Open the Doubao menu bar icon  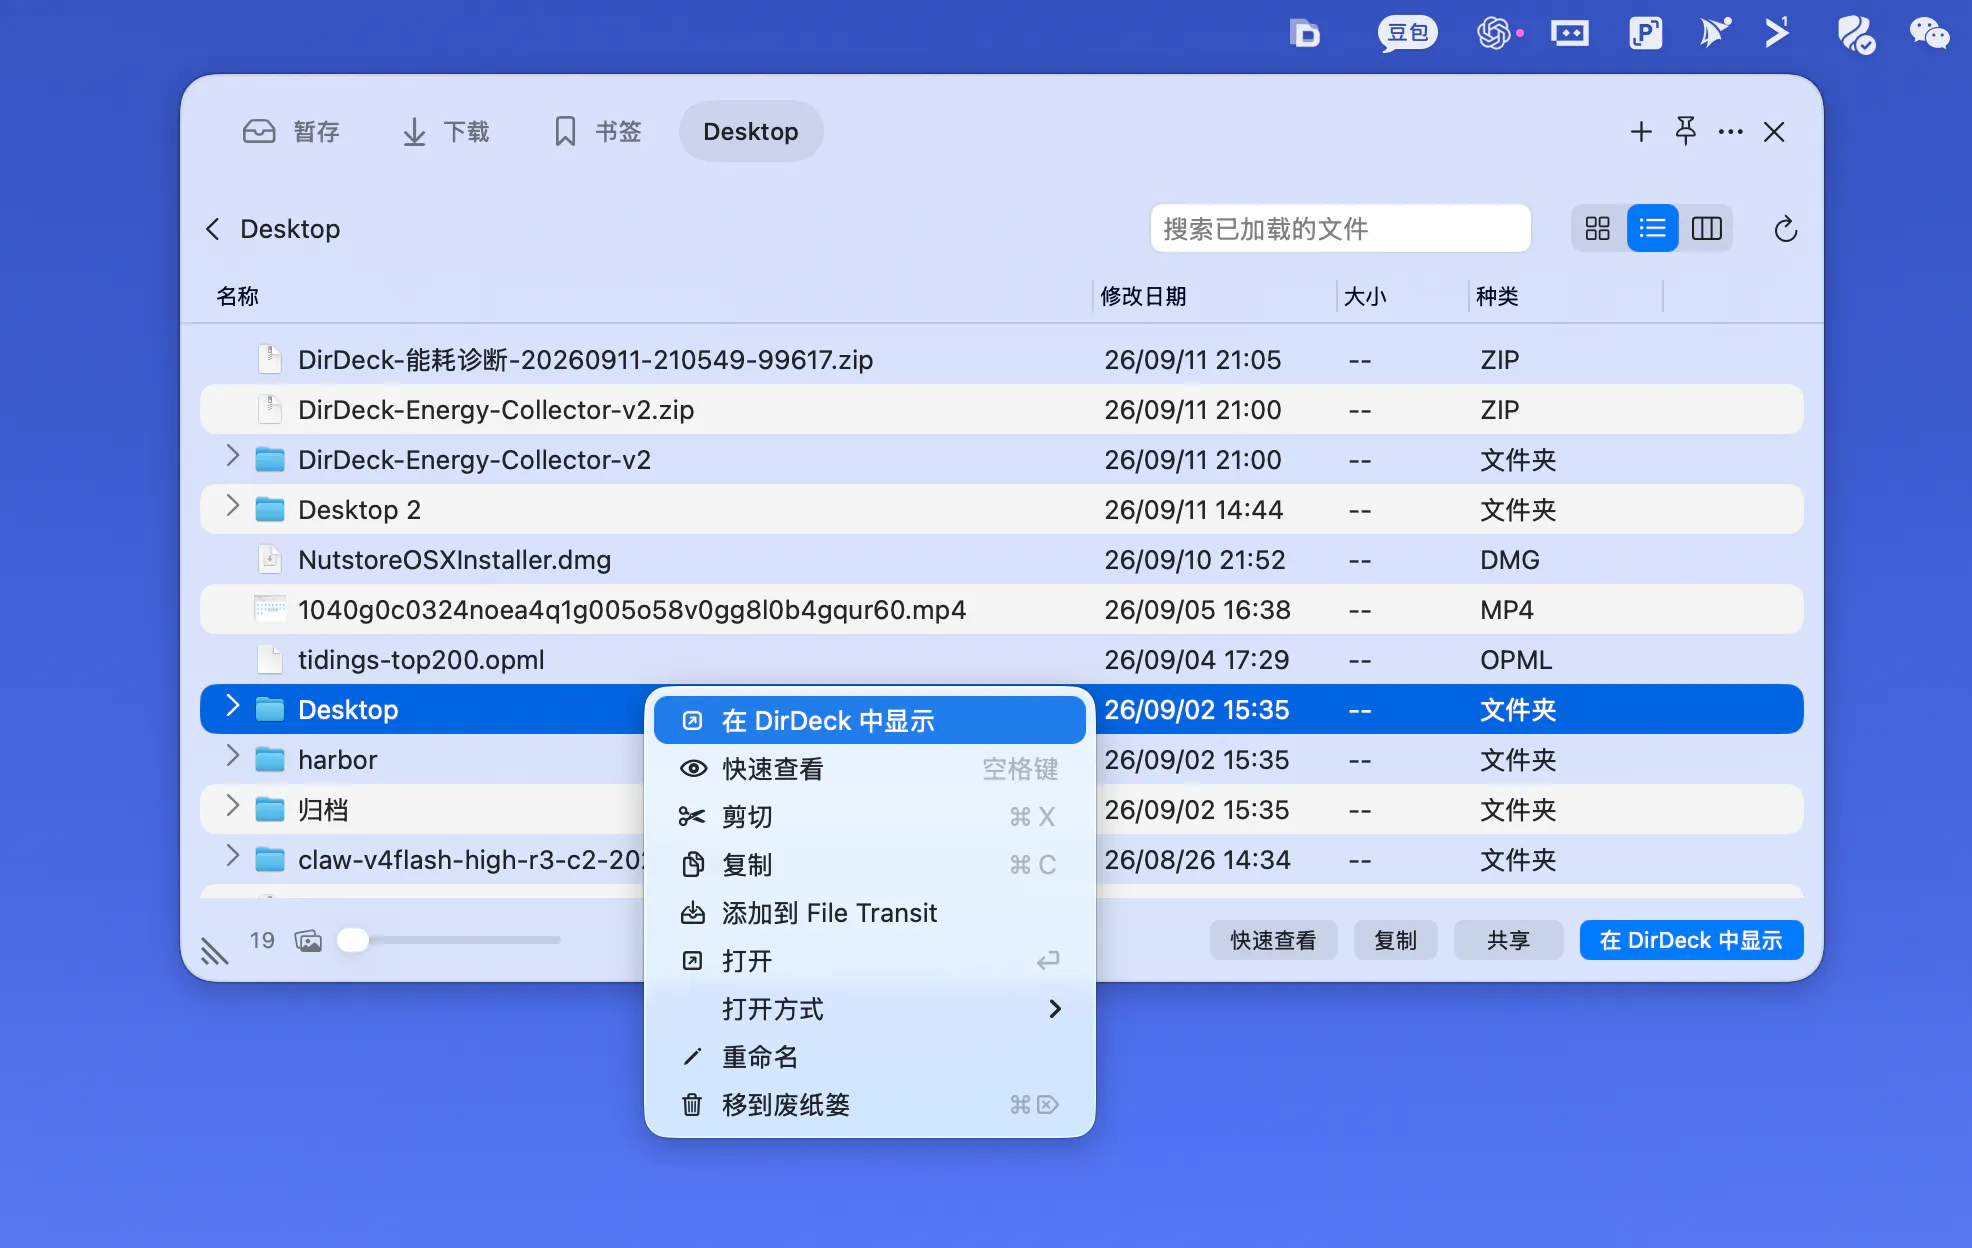point(1408,33)
